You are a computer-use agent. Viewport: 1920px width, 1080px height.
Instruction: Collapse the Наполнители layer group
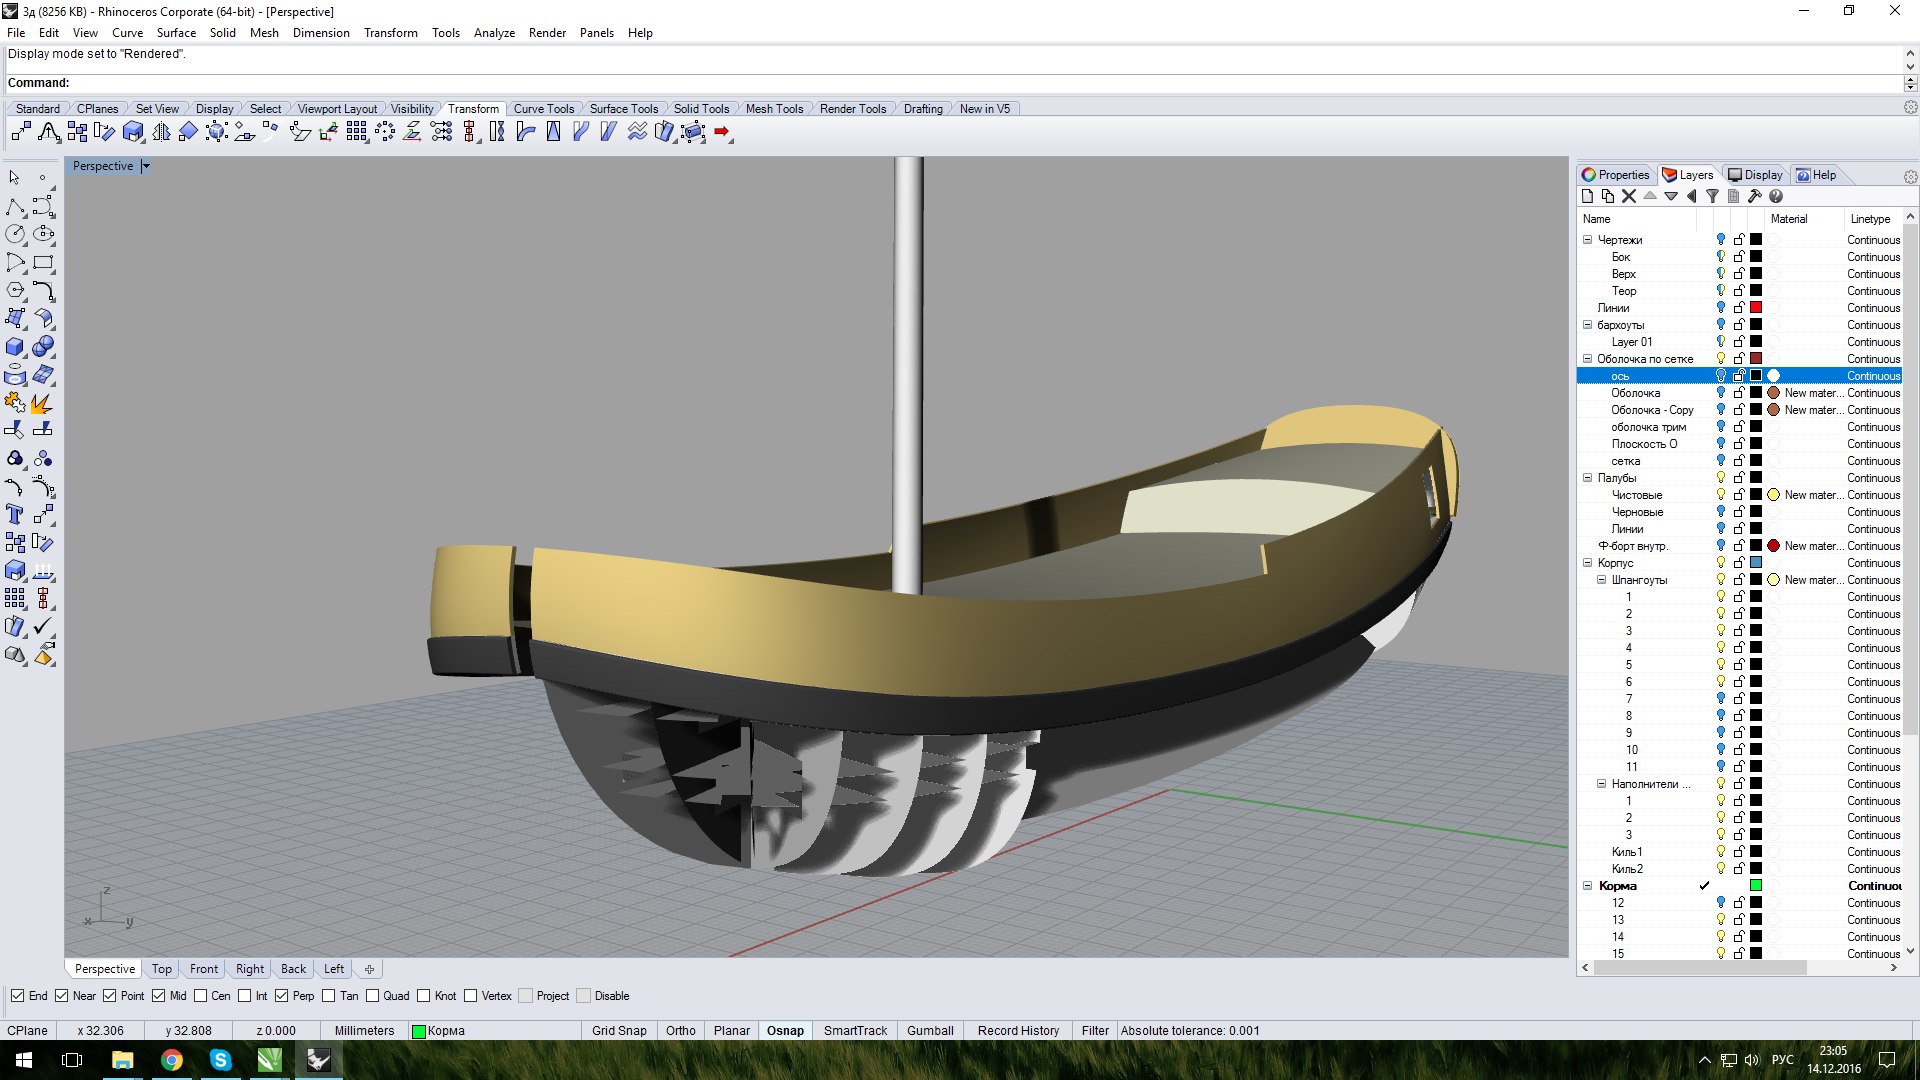[1601, 784]
